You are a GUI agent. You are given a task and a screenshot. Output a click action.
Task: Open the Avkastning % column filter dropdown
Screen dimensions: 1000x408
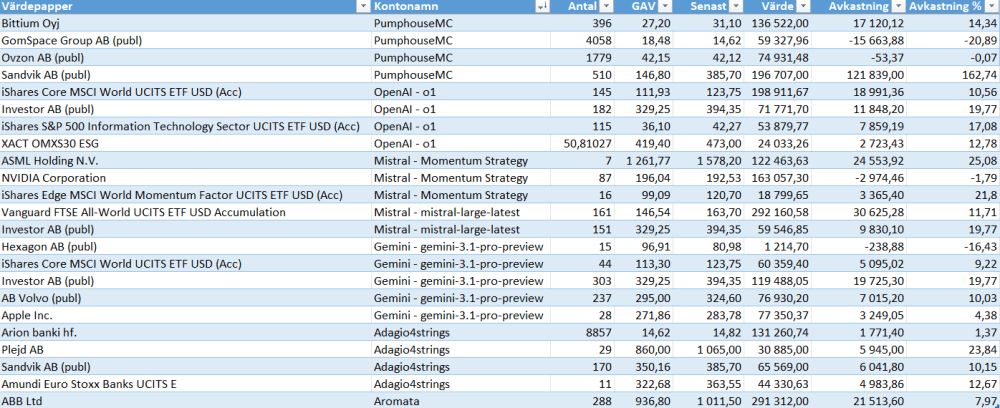[993, 6]
